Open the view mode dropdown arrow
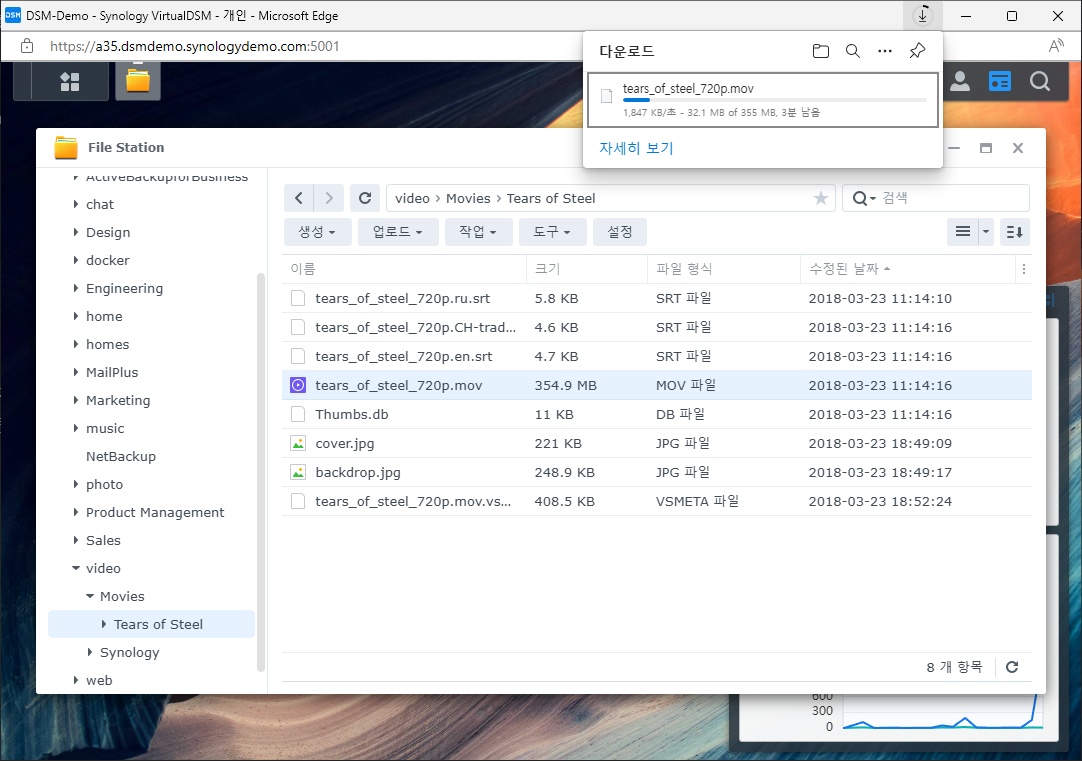Image resolution: width=1082 pixels, height=761 pixels. 986,232
